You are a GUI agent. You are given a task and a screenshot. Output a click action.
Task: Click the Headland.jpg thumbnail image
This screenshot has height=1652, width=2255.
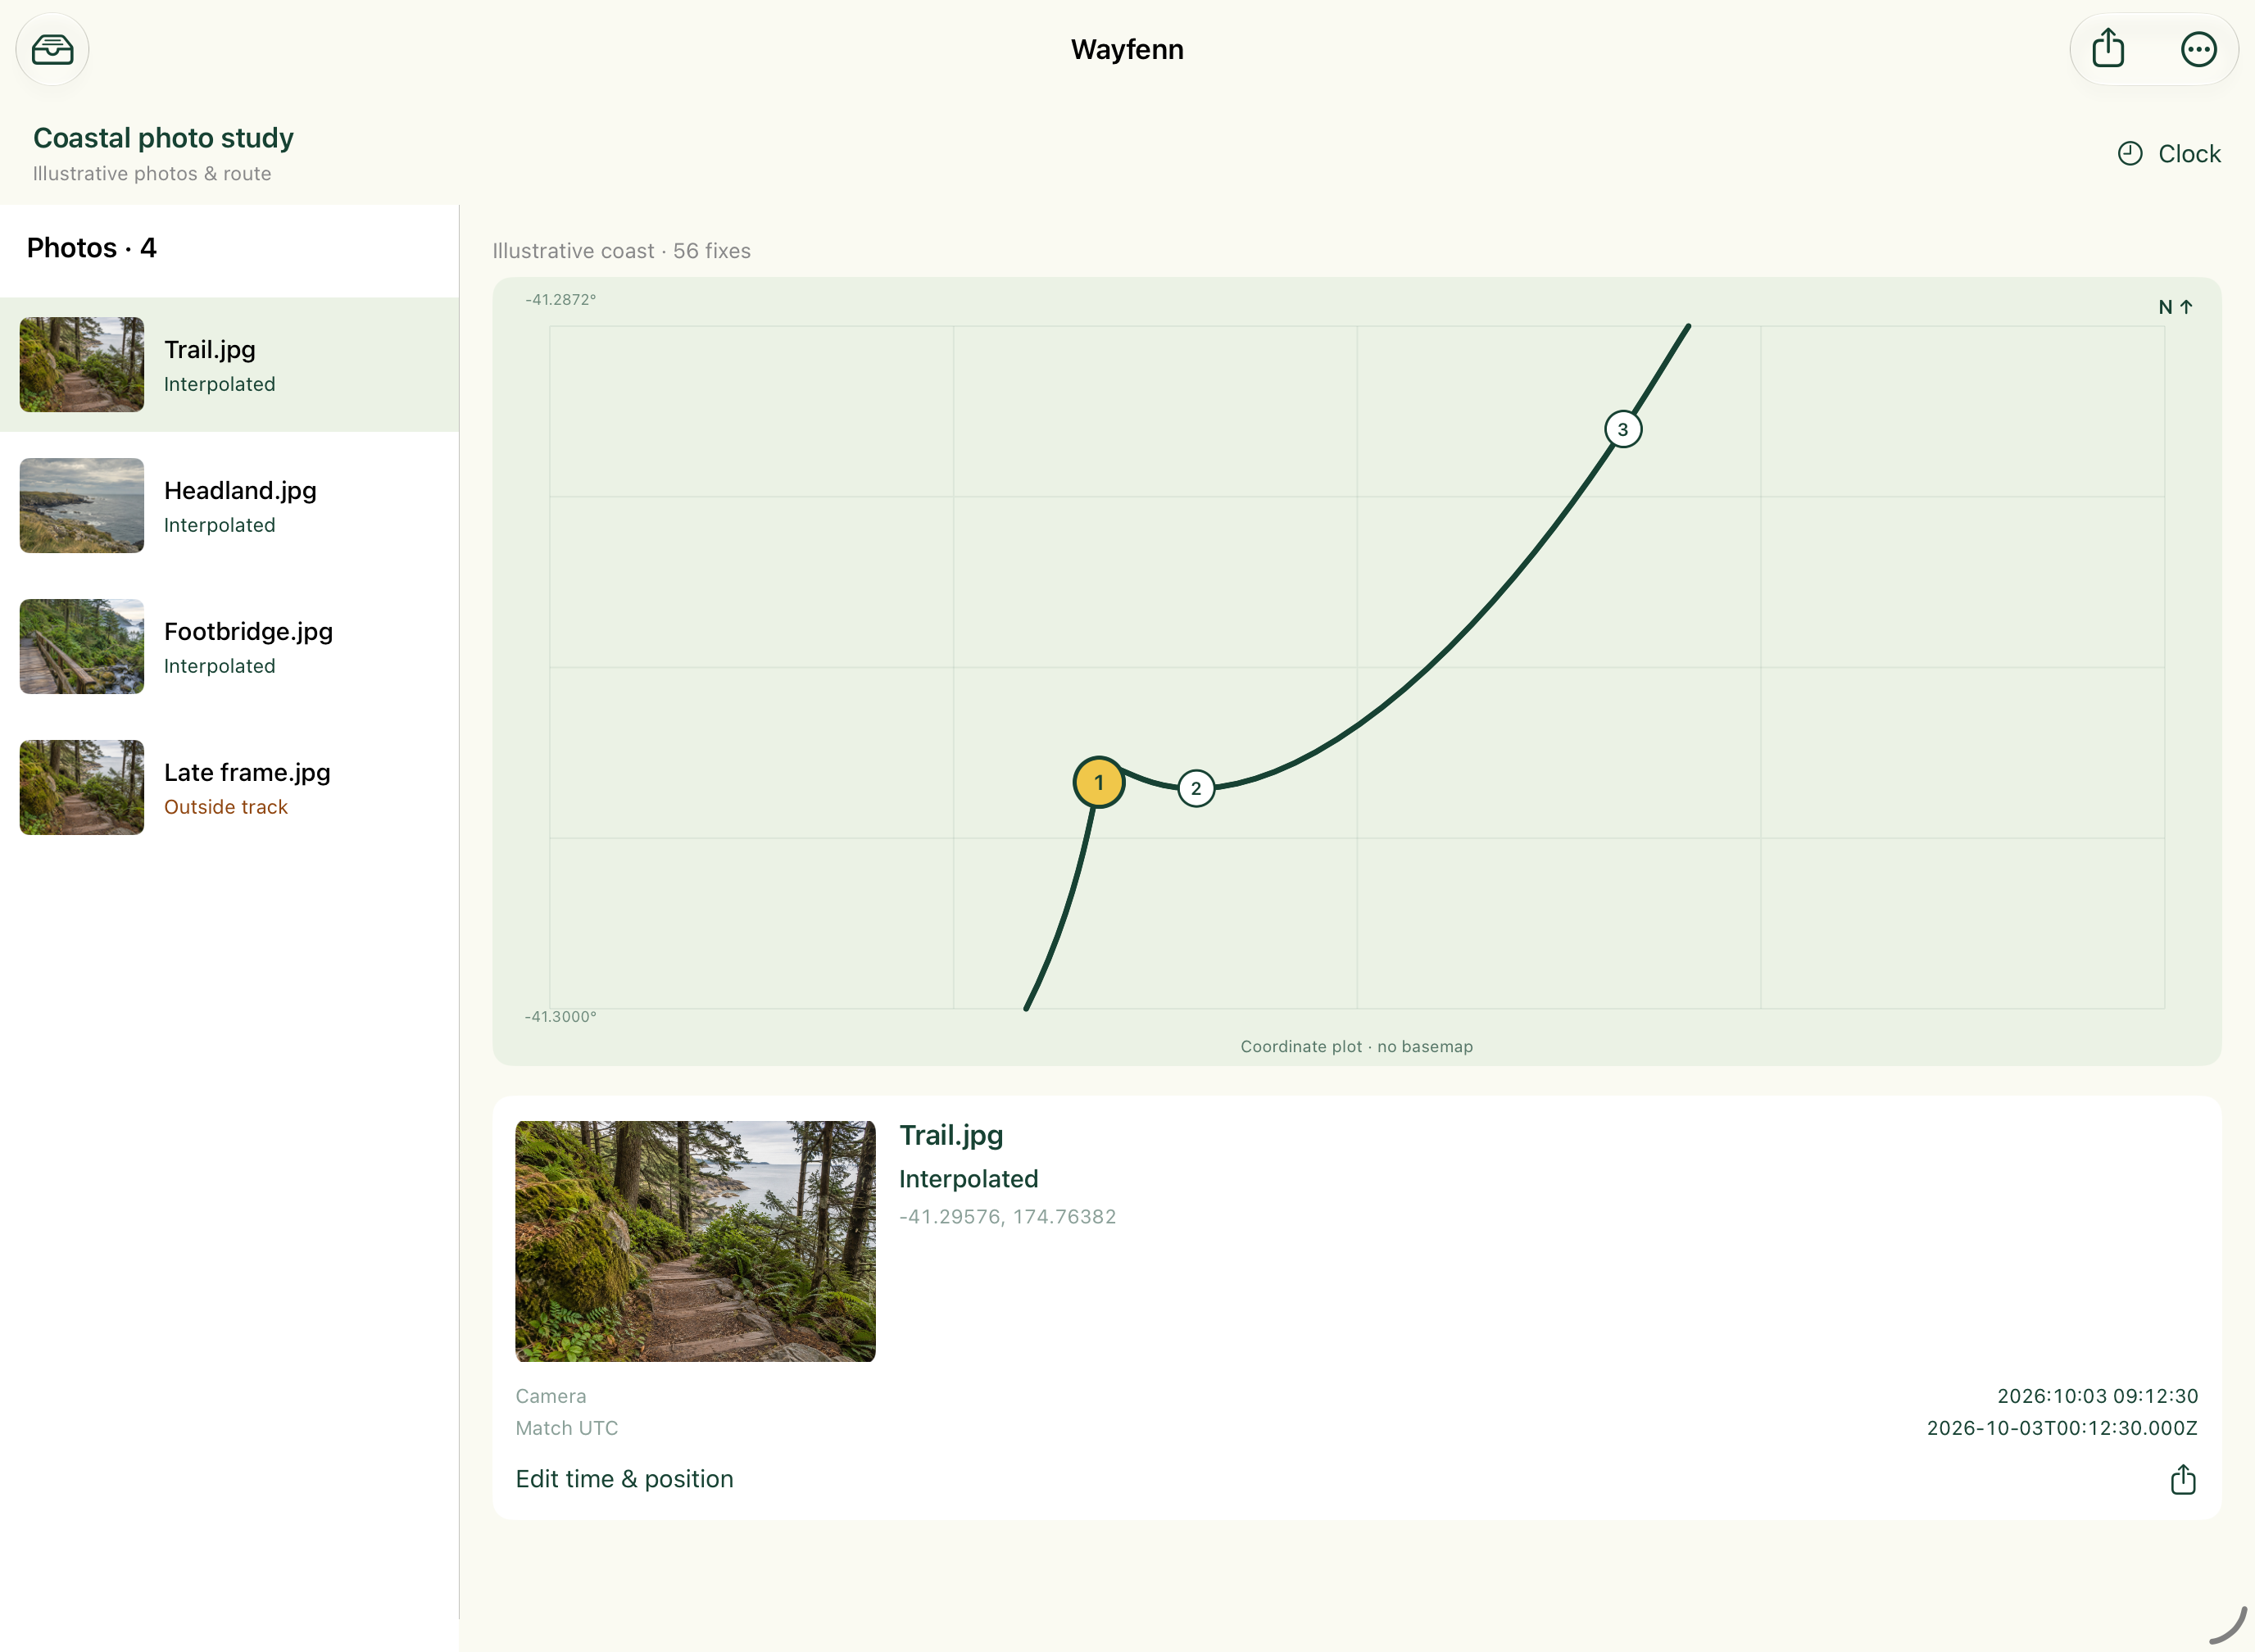(82, 506)
